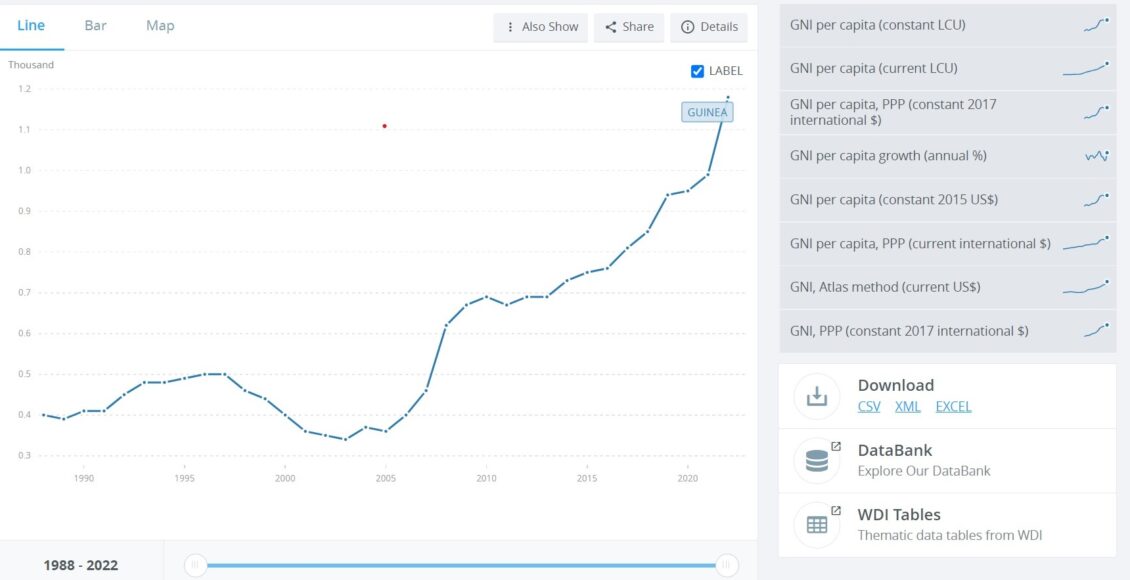The width and height of the screenshot is (1130, 580).
Task: Open the DataBank database icon
Action: tap(817, 460)
